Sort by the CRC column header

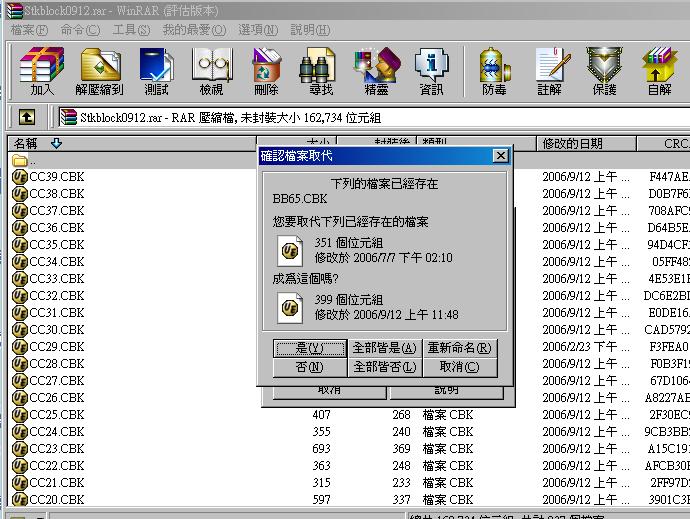664,144
